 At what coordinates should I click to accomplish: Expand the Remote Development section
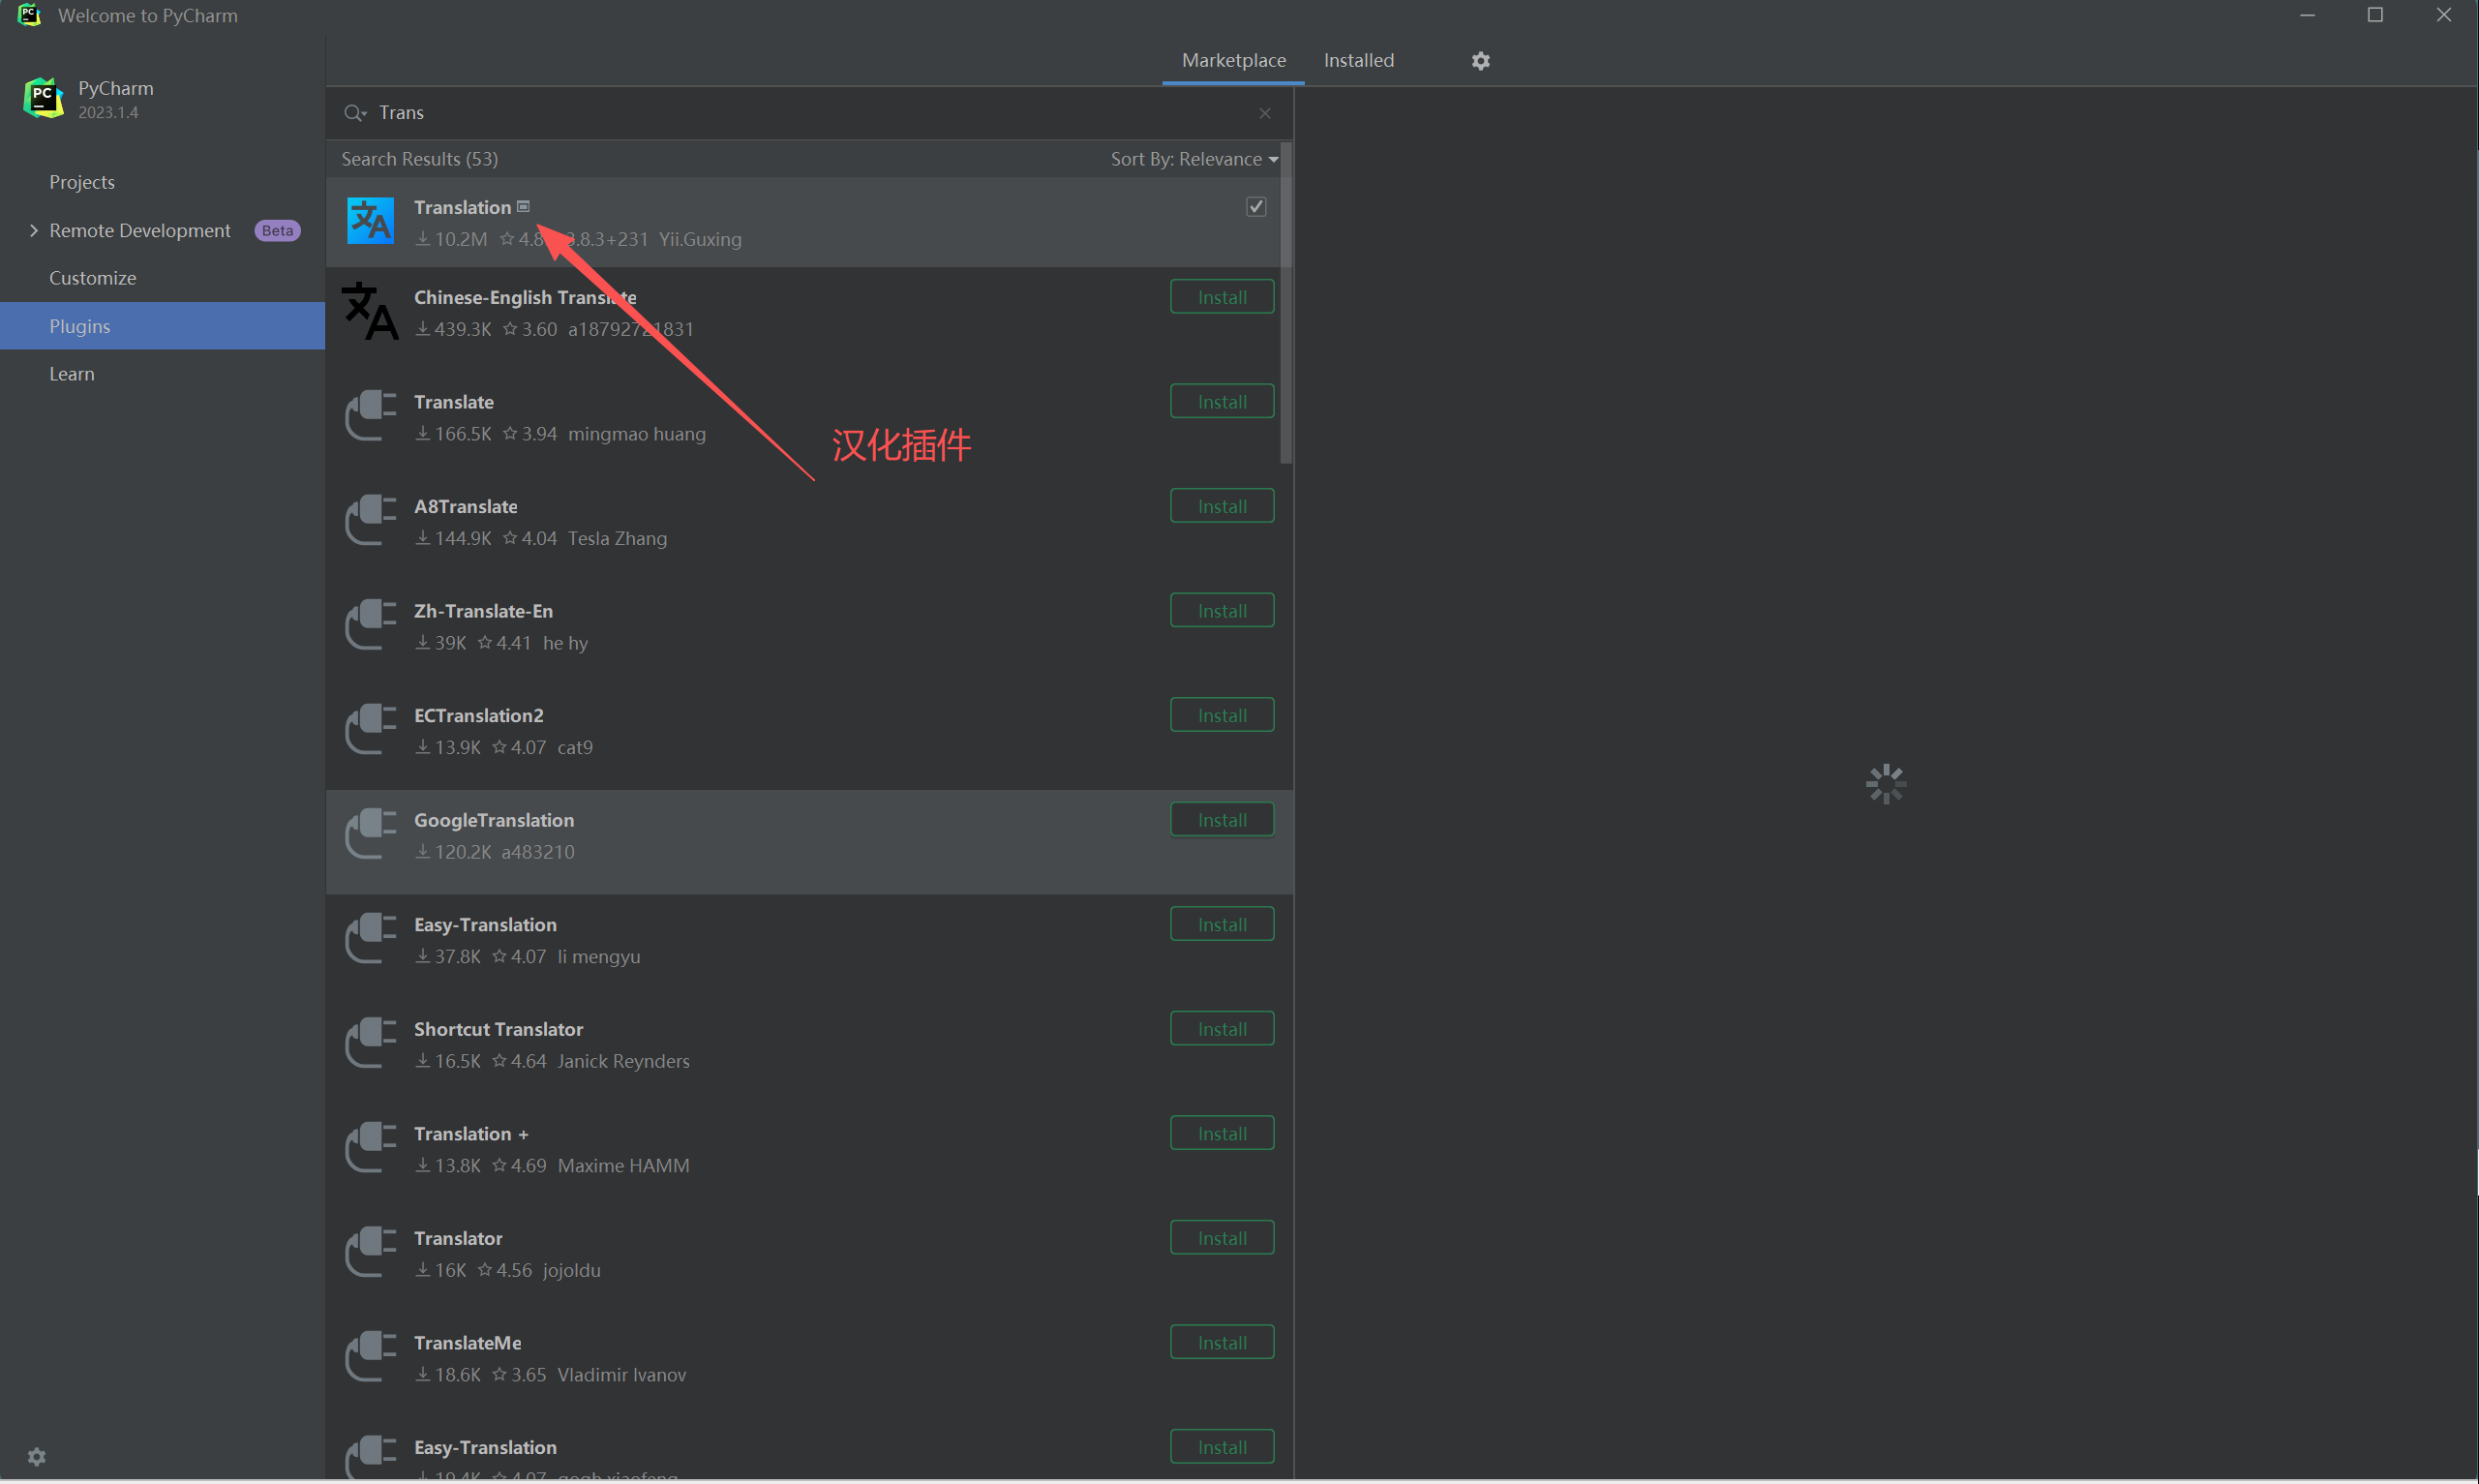(34, 230)
